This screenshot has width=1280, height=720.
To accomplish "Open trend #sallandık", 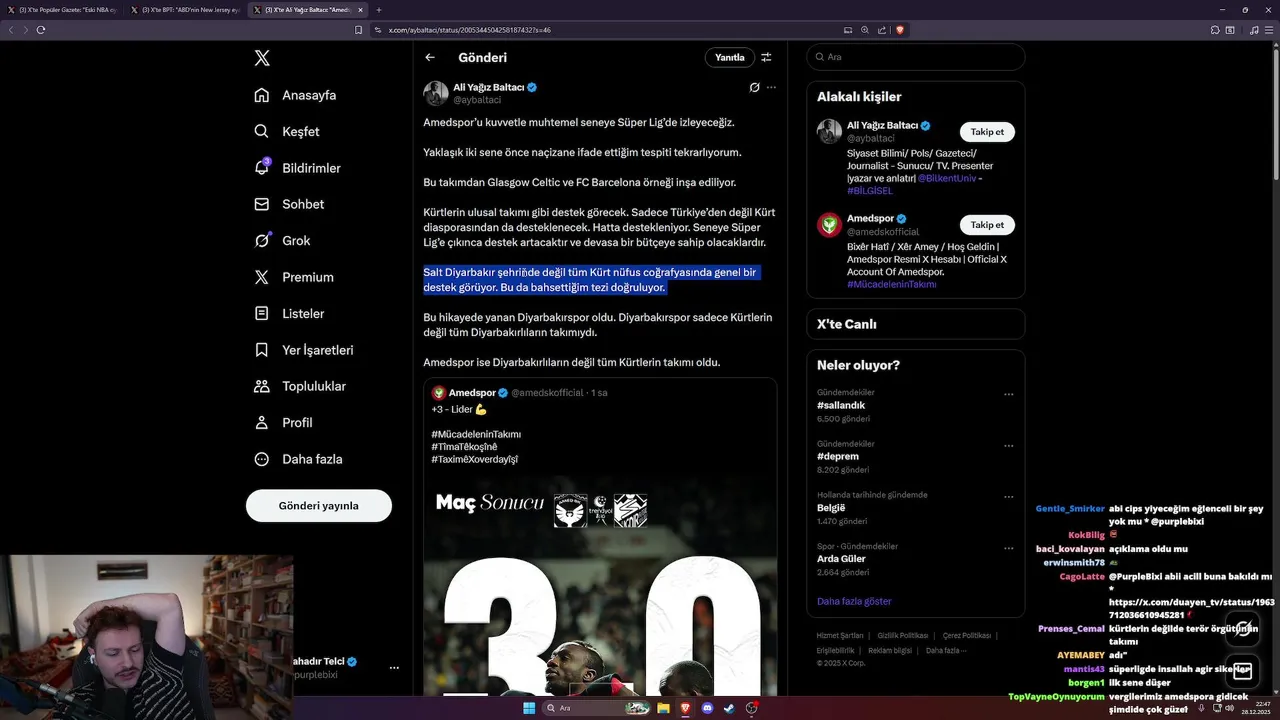I will tap(841, 405).
